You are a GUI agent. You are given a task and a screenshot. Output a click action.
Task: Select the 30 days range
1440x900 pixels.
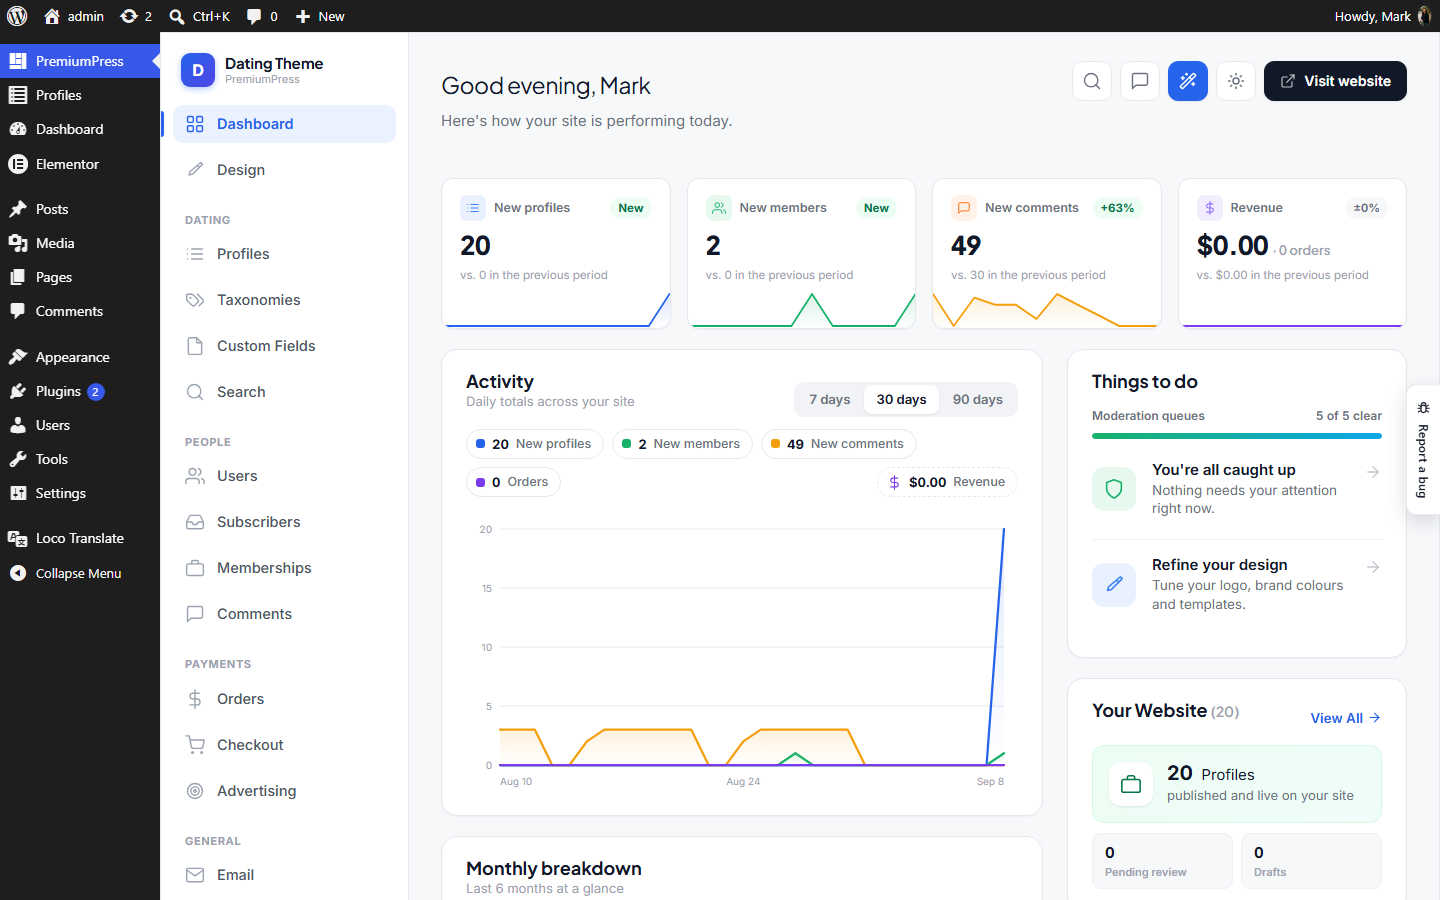coord(902,399)
